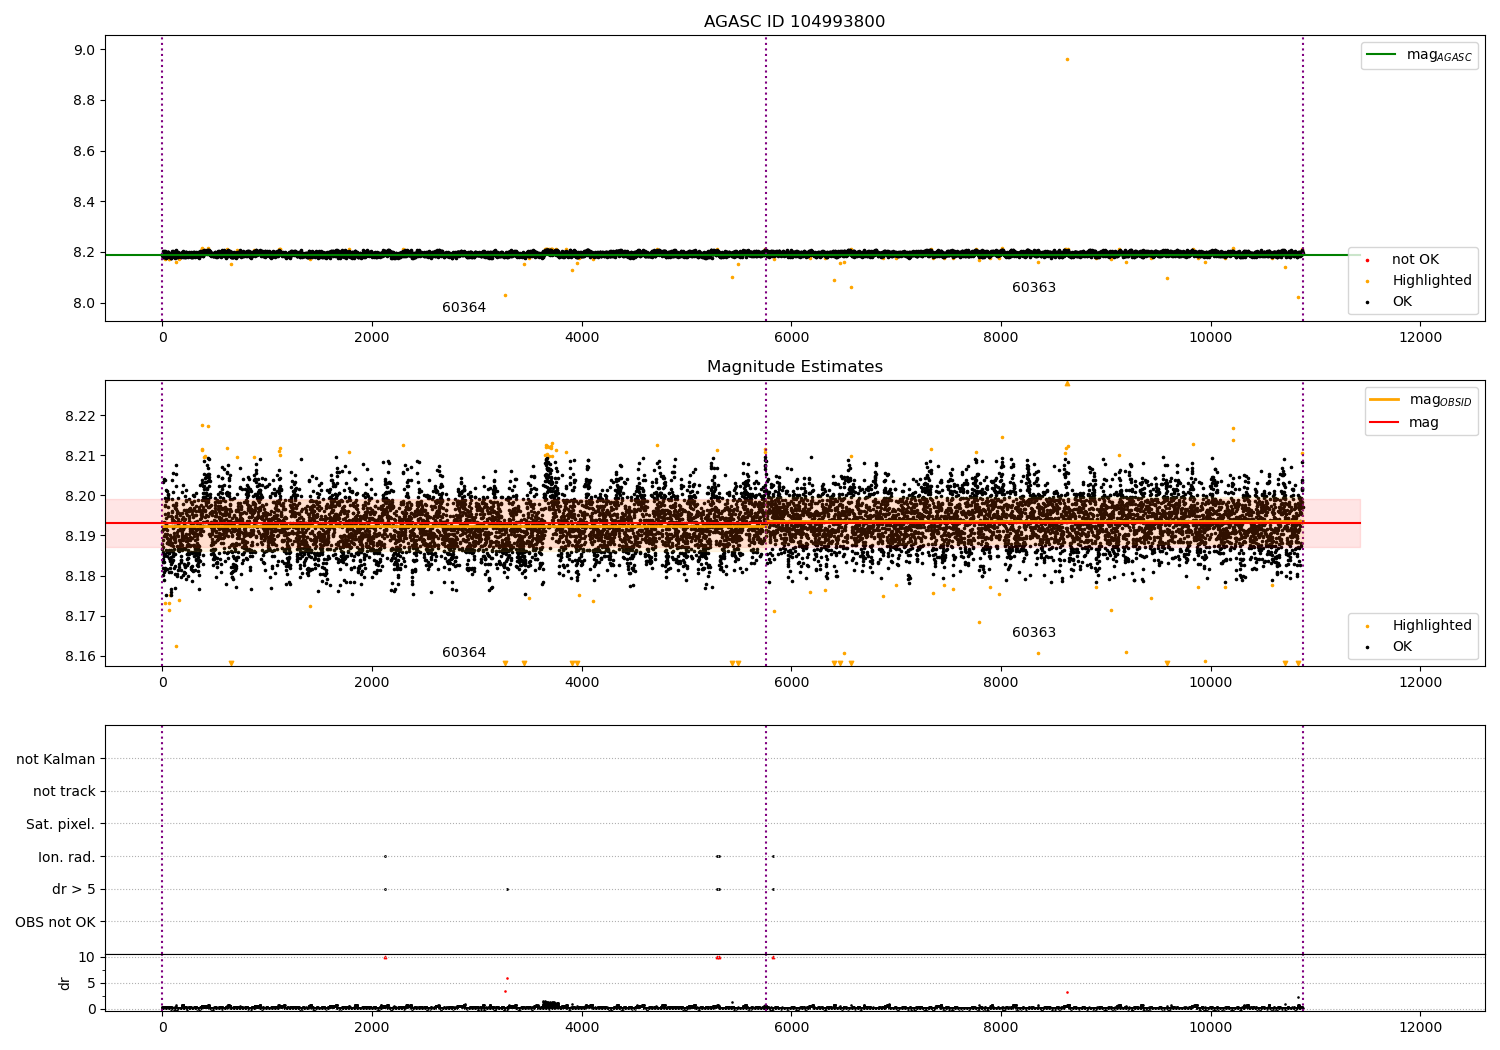Click the 'AGASC ID 104993800' plot title

pyautogui.click(x=794, y=22)
